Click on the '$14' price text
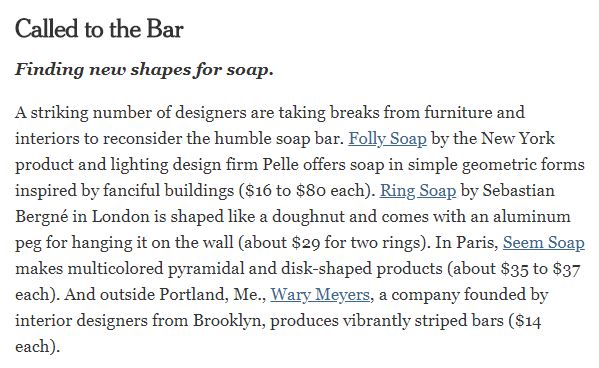The width and height of the screenshot is (599, 368). click(528, 321)
